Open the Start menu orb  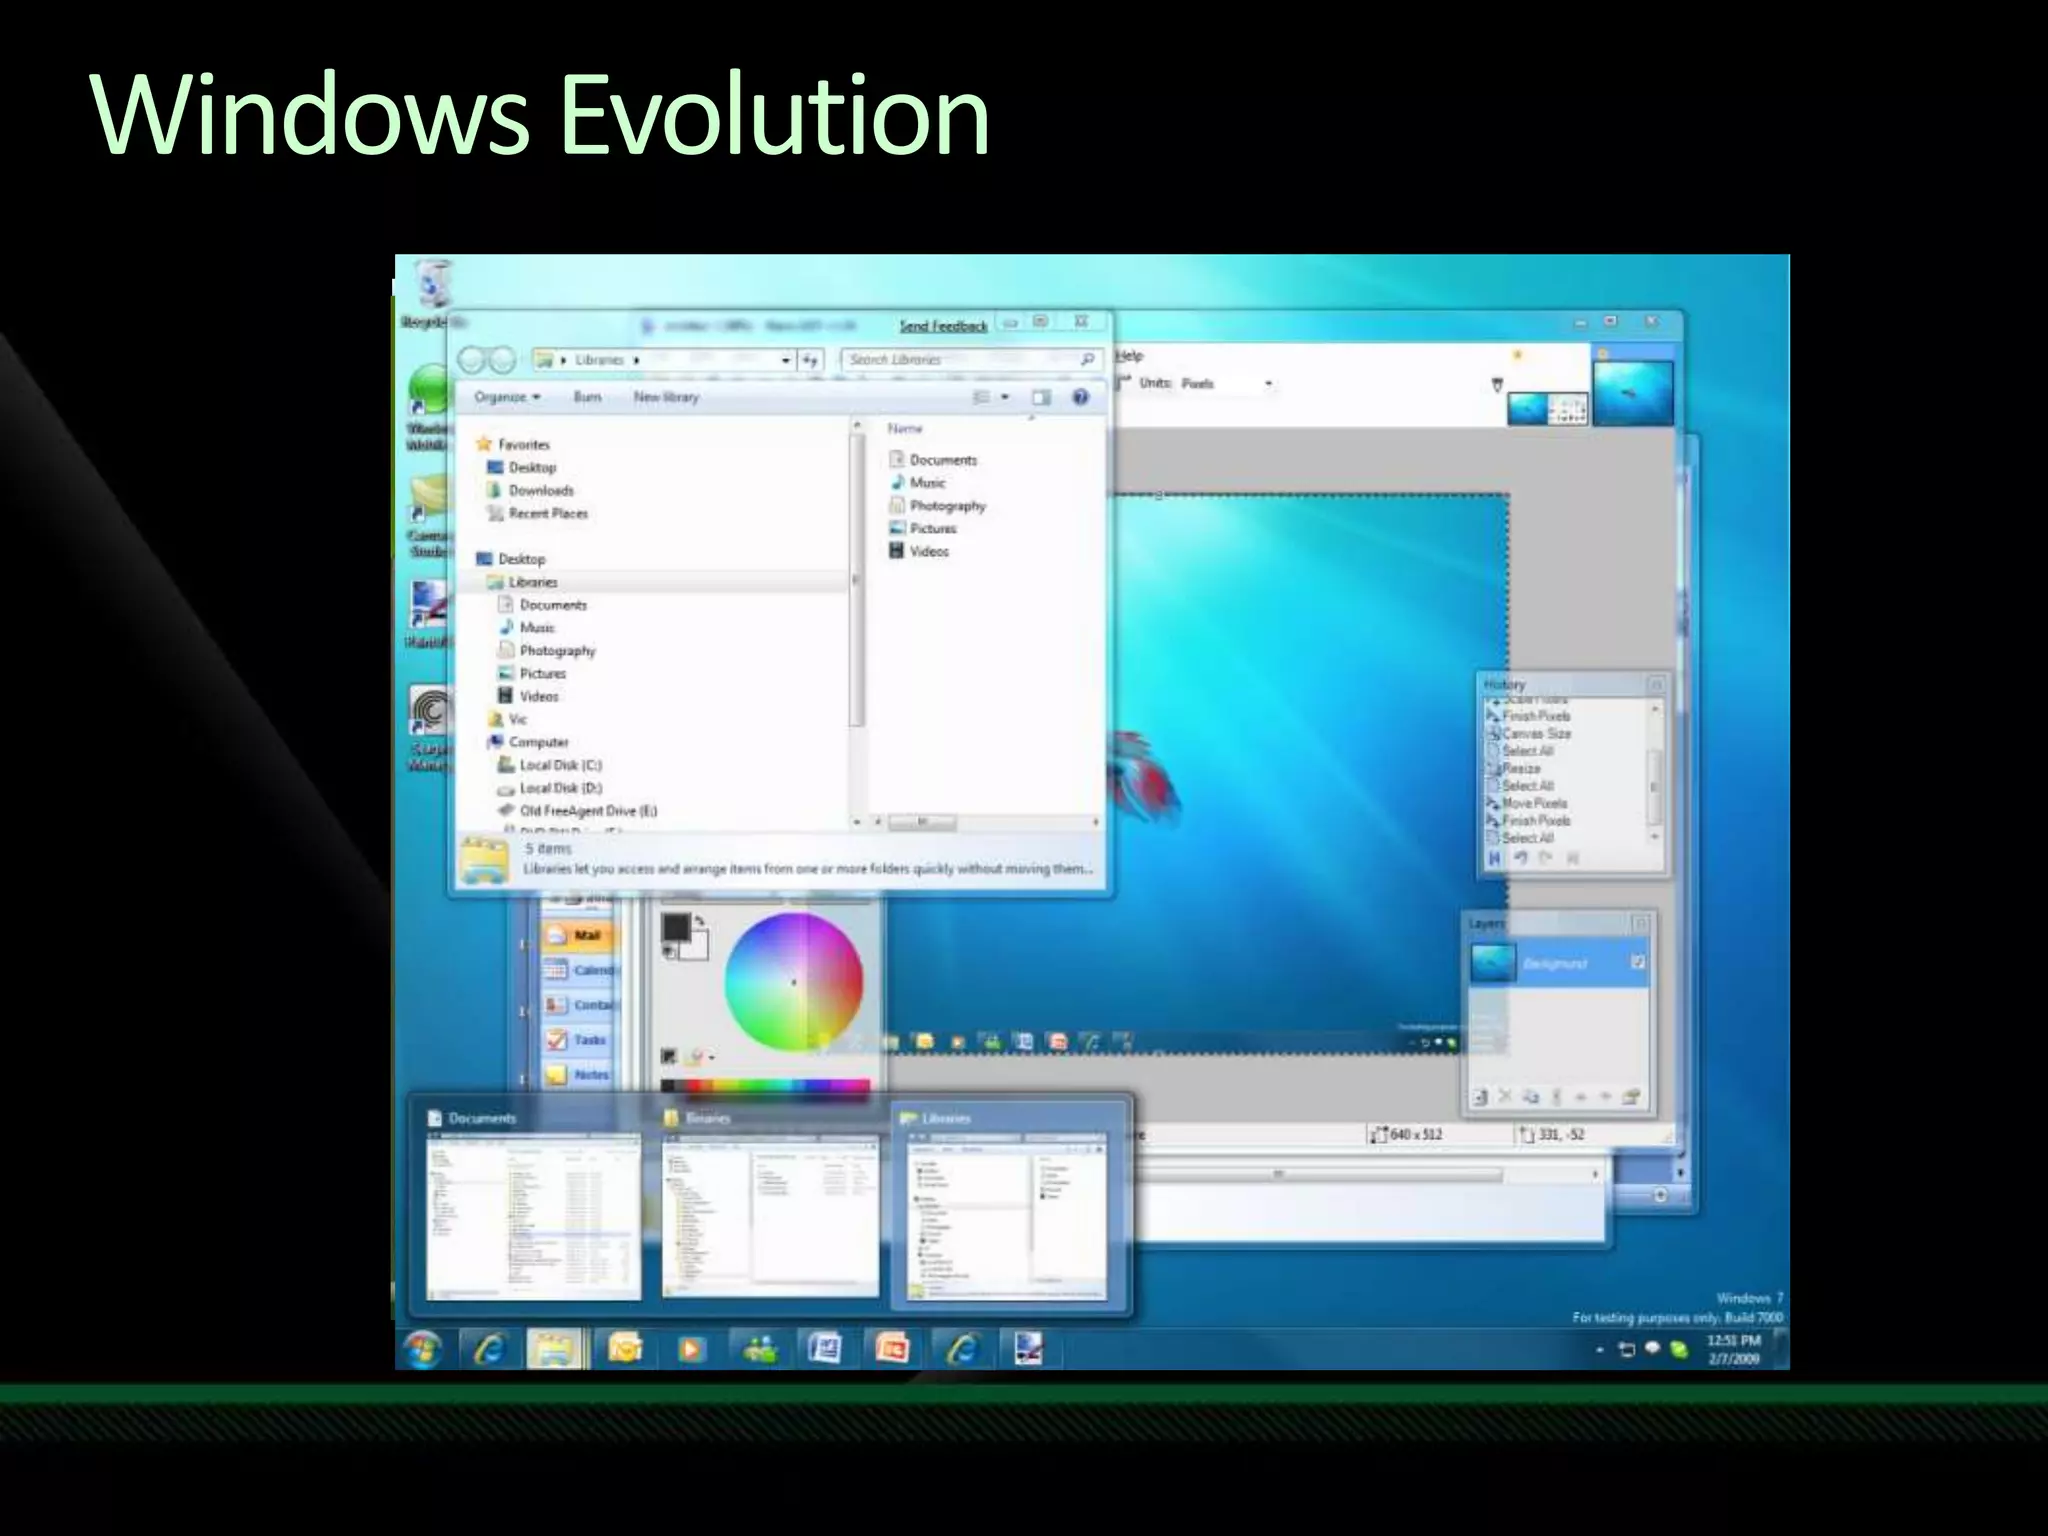(422, 1351)
